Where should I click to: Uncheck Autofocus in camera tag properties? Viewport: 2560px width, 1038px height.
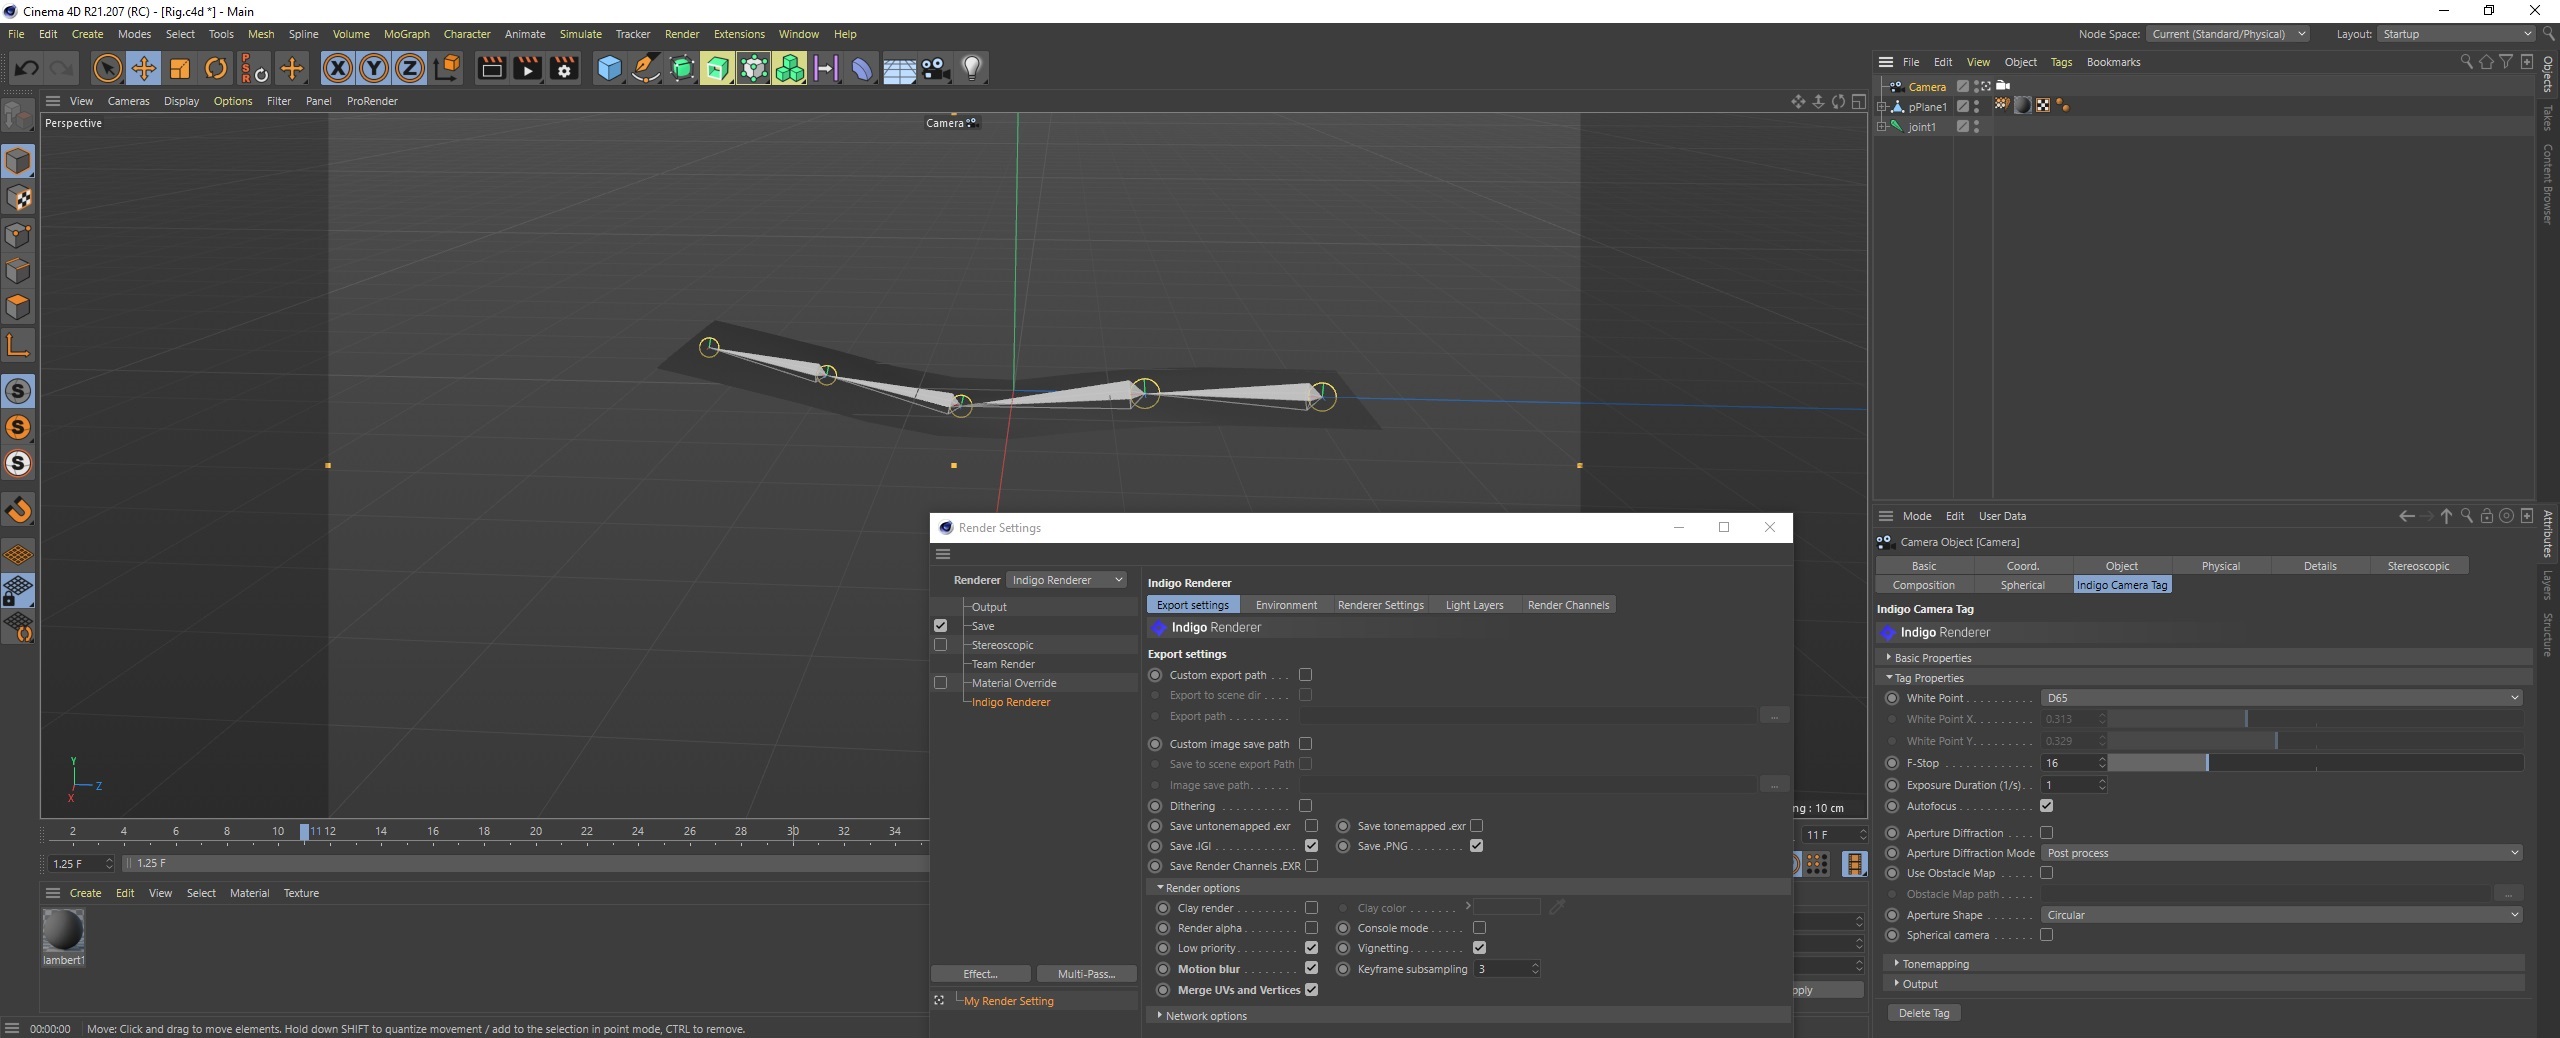tap(2046, 806)
